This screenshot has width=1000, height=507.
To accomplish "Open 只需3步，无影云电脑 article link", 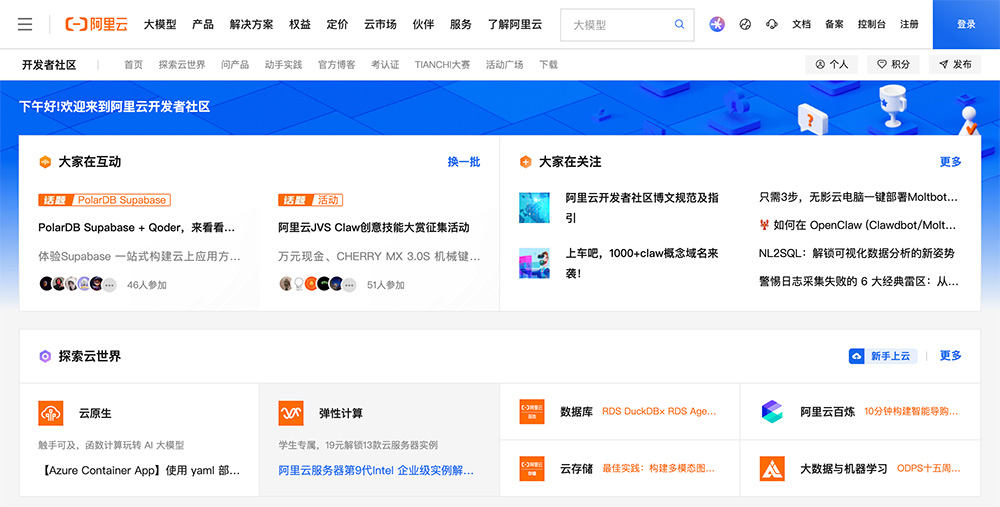I will tap(858, 197).
